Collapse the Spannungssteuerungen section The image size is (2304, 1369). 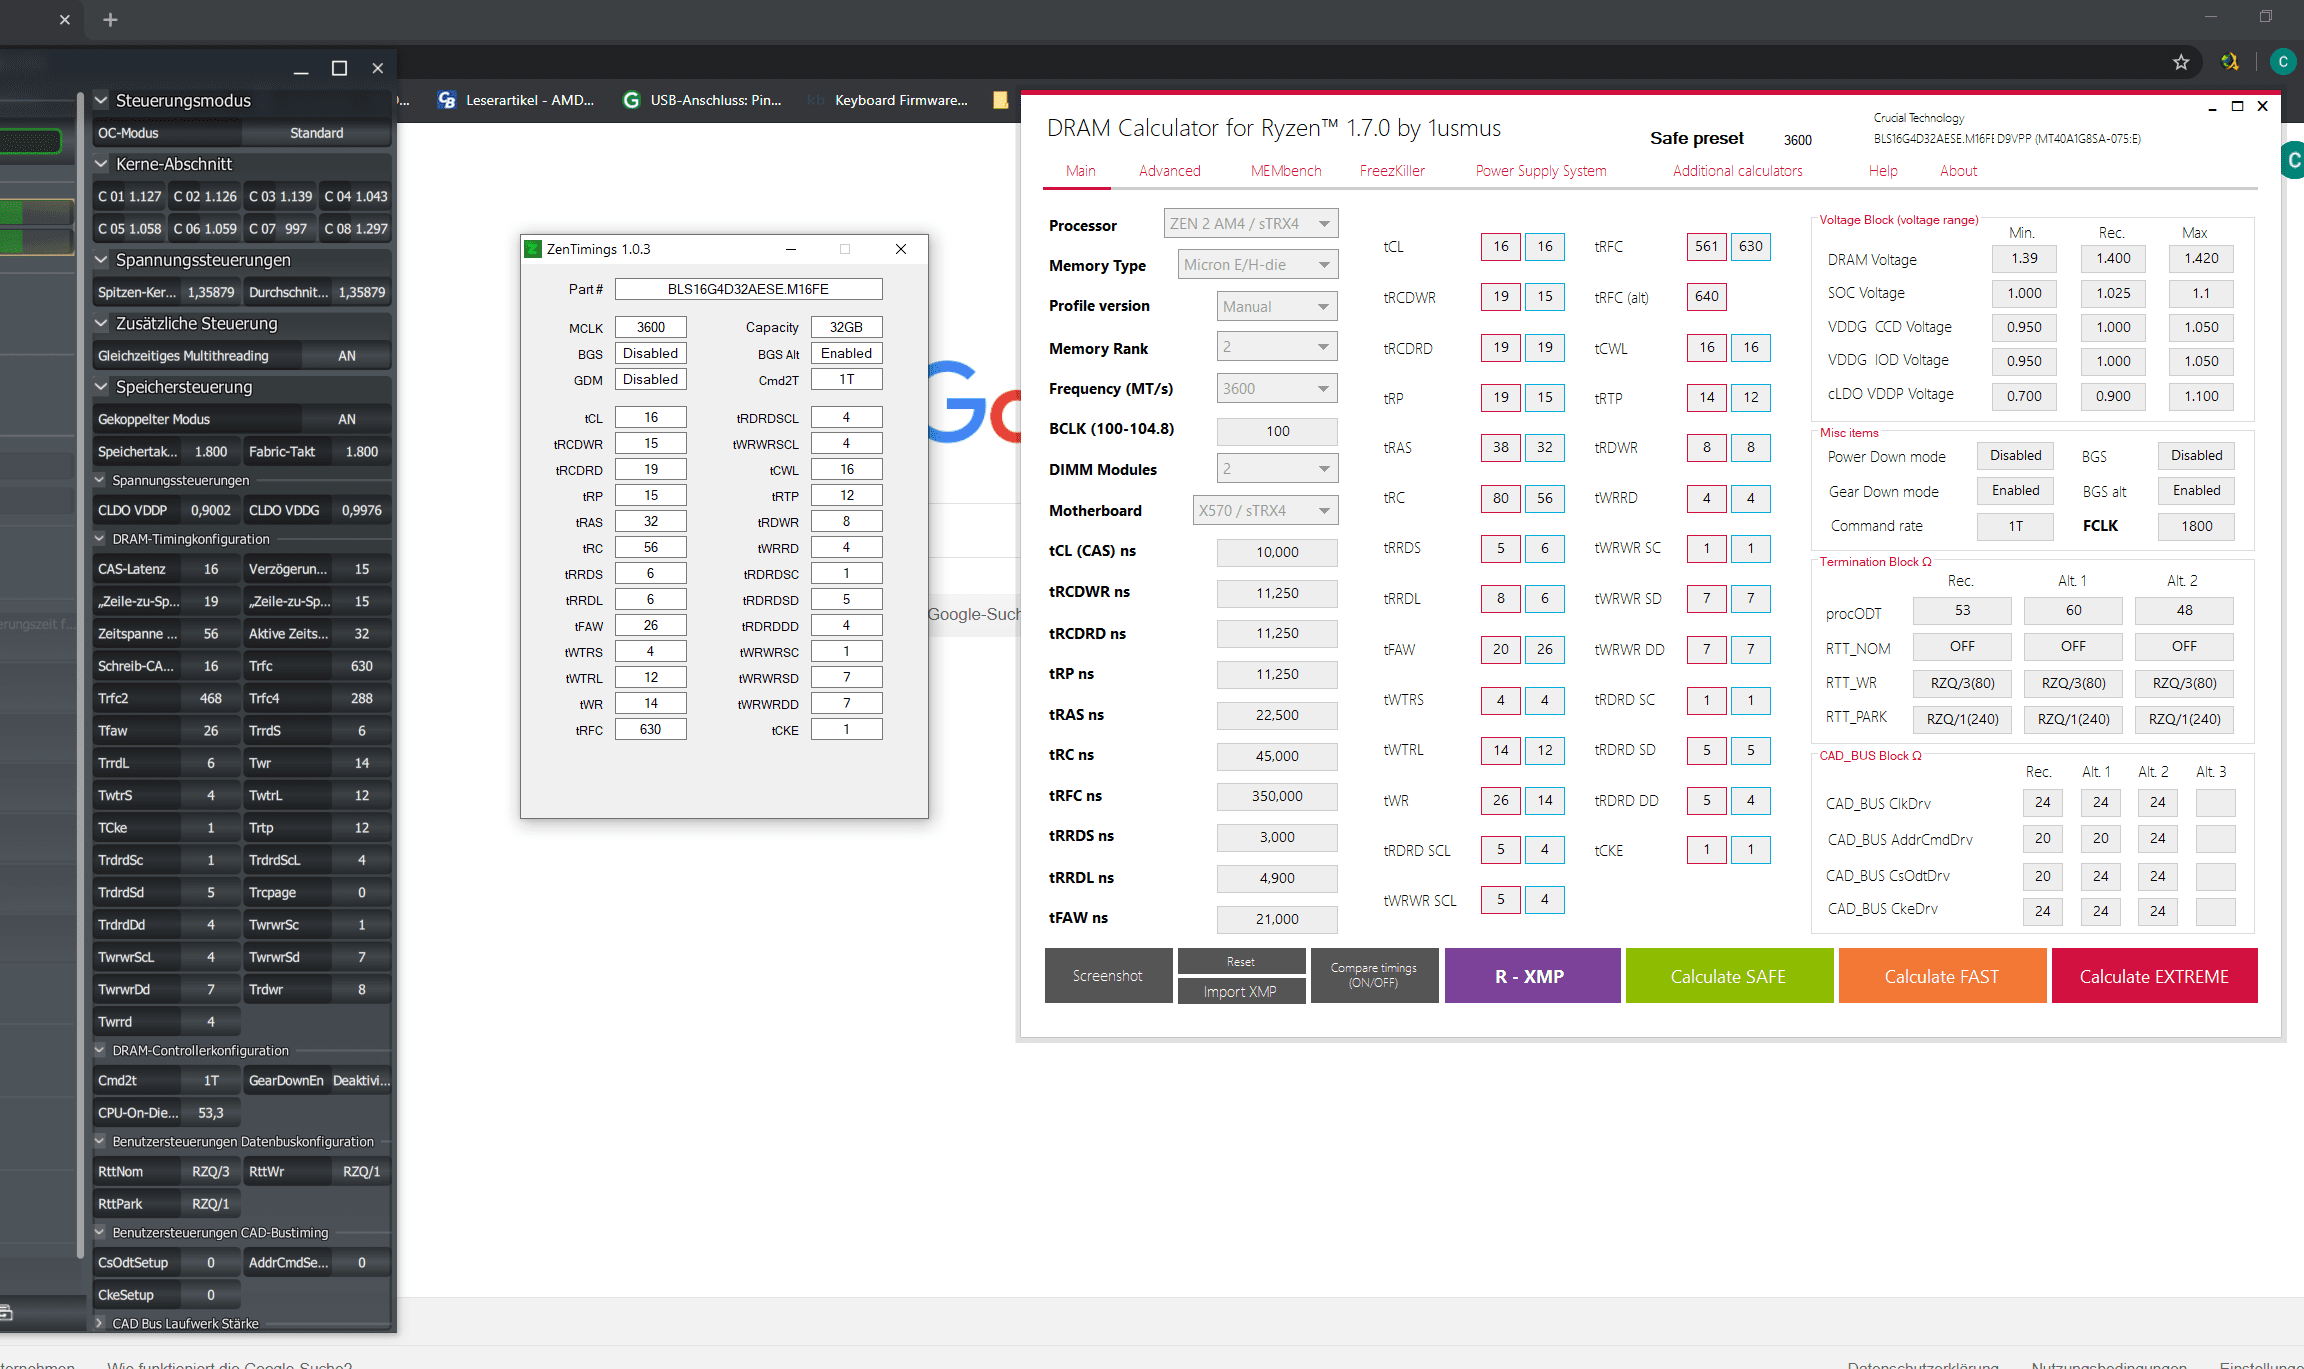[x=101, y=260]
